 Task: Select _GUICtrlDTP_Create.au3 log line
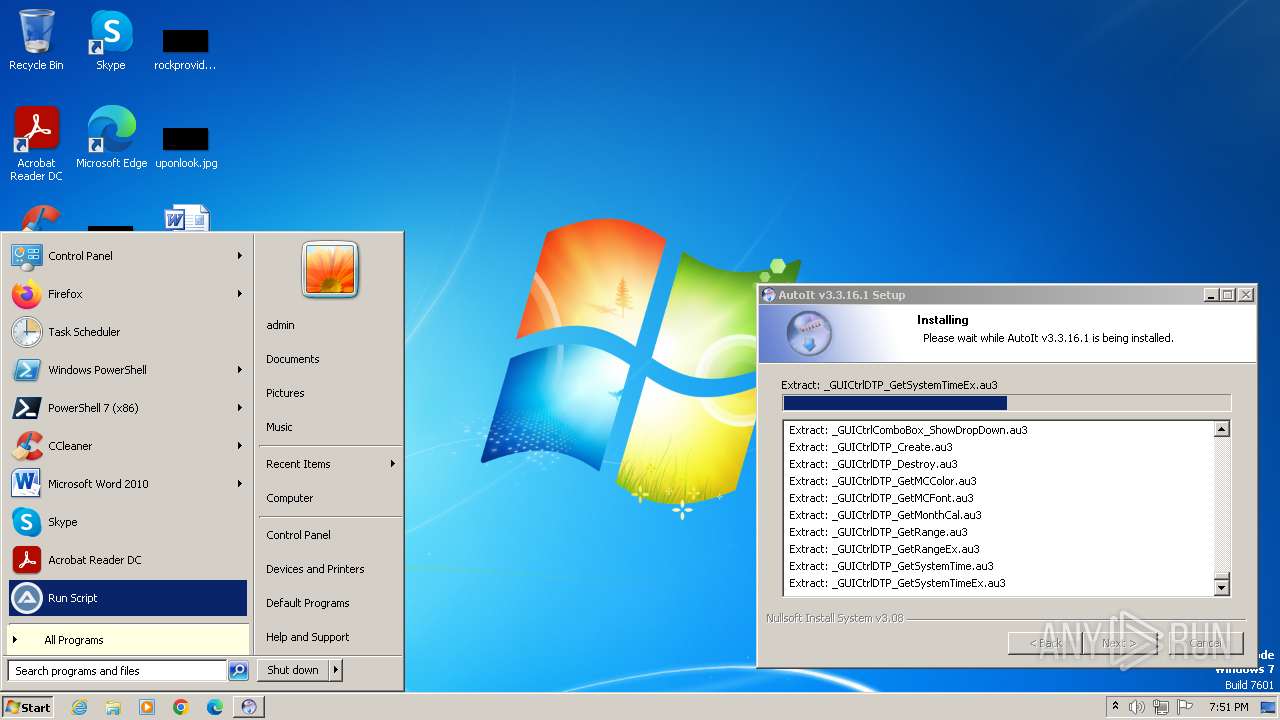(871, 447)
